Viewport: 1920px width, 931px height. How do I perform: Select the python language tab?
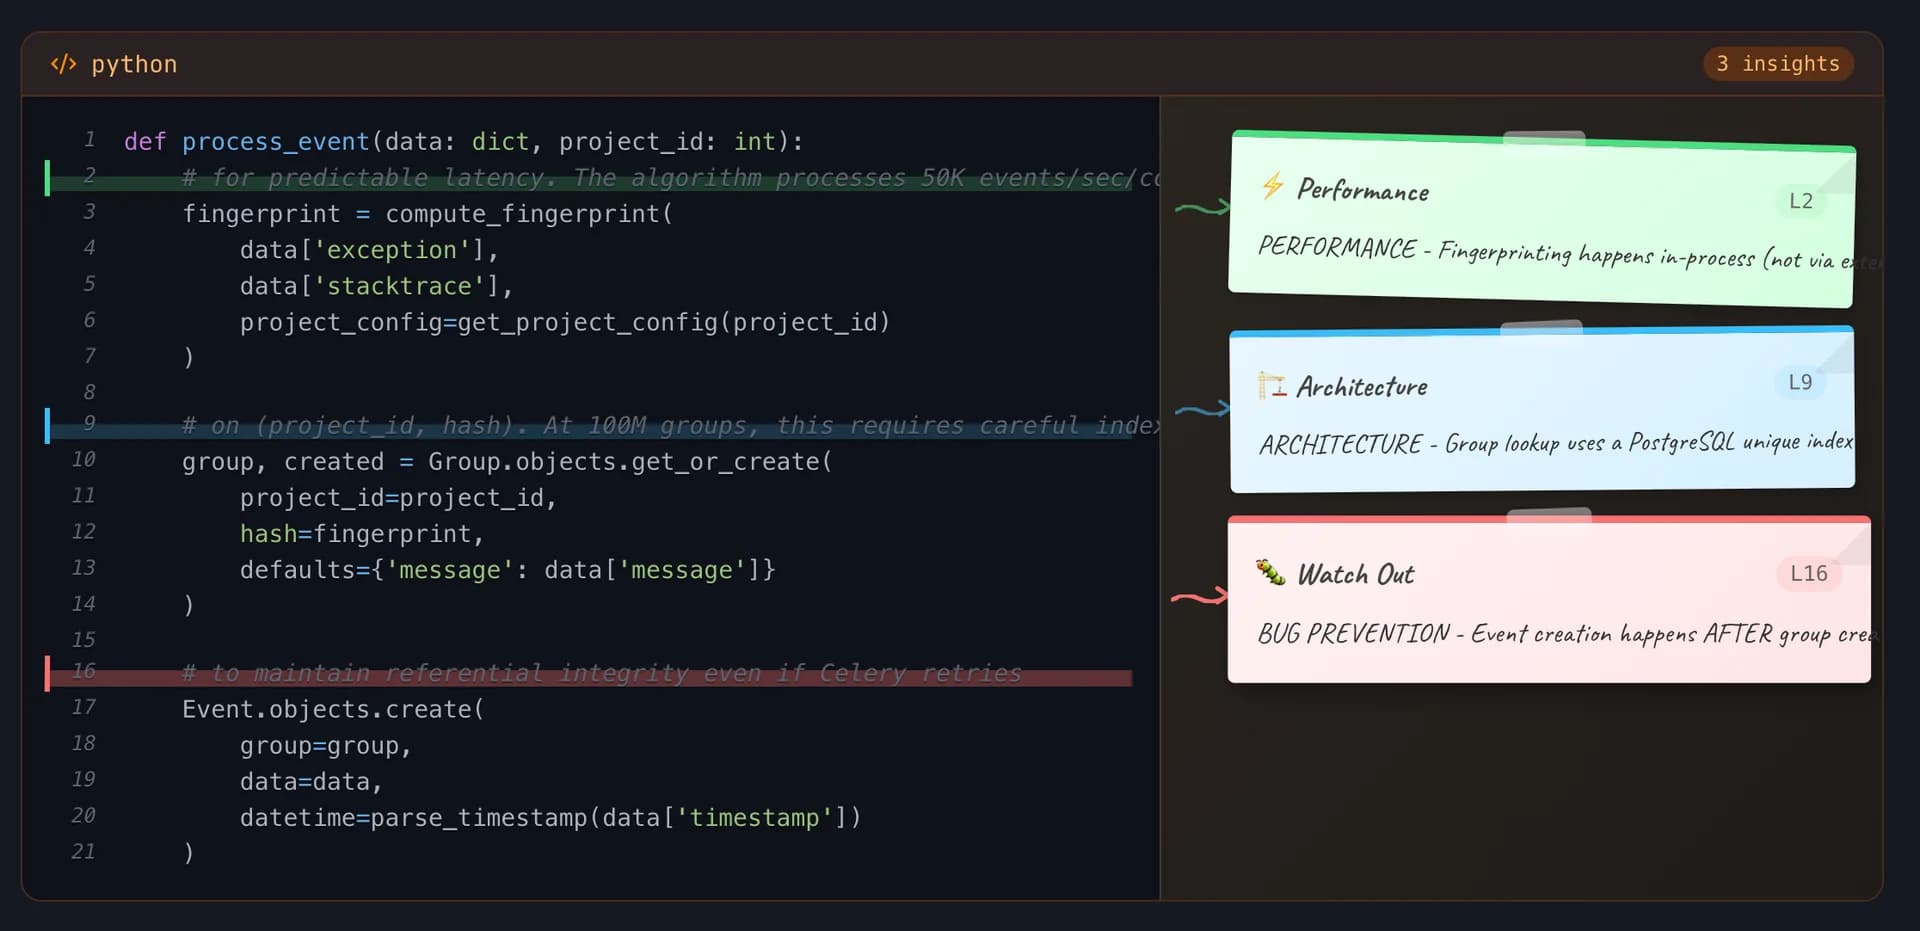134,63
